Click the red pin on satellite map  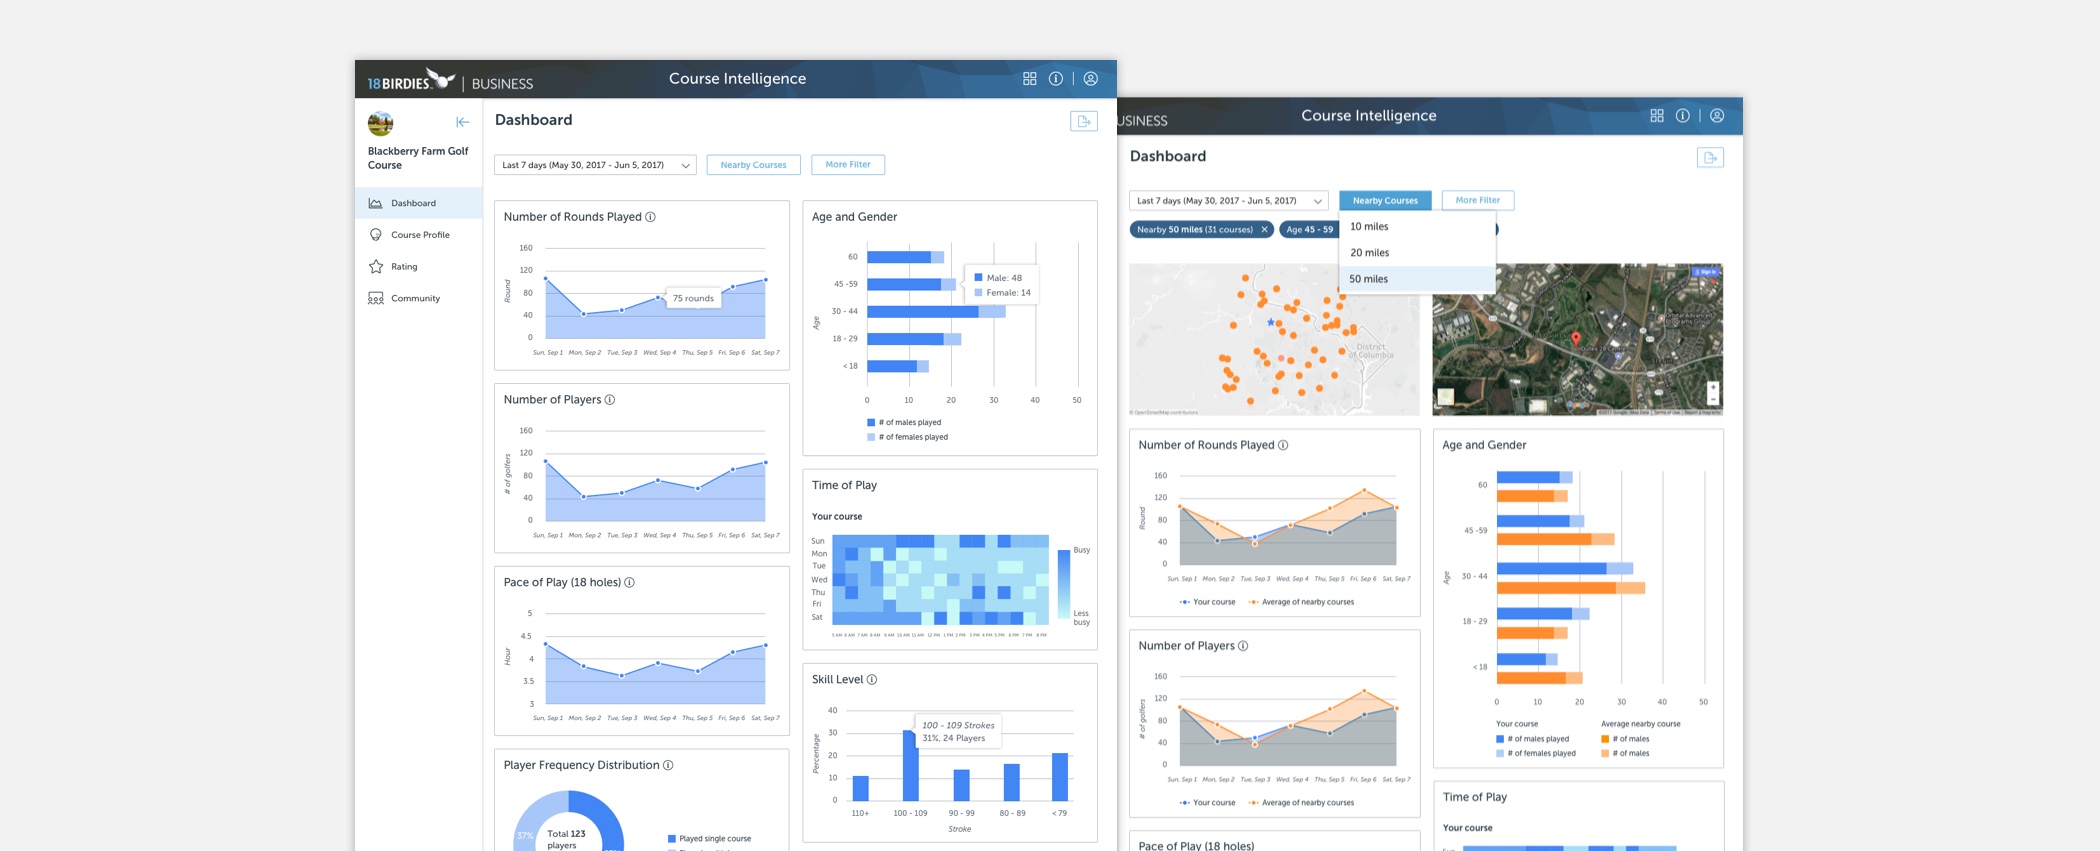[1576, 339]
